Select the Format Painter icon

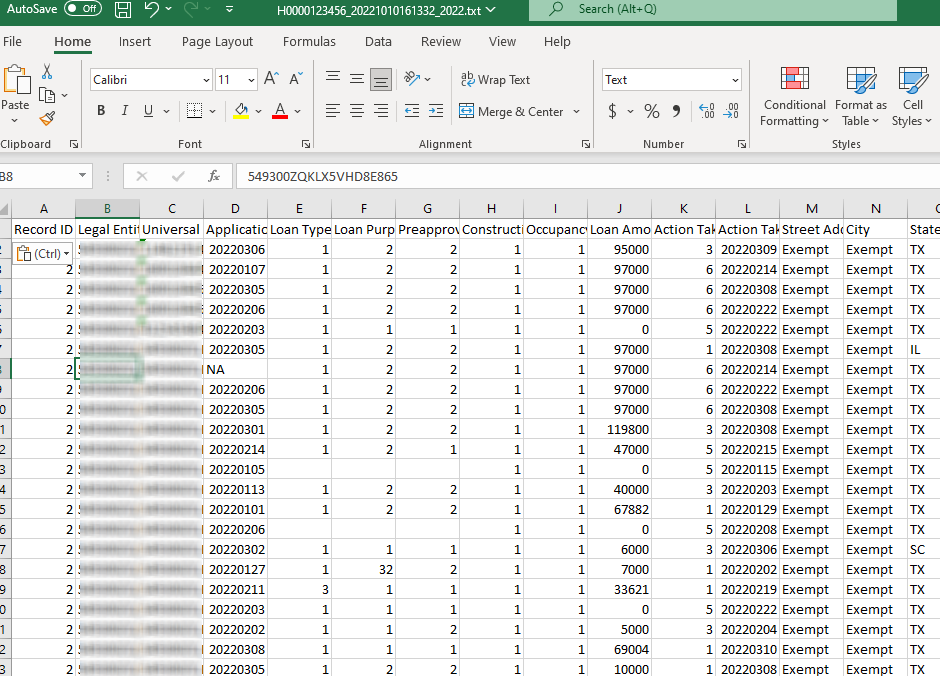45,119
